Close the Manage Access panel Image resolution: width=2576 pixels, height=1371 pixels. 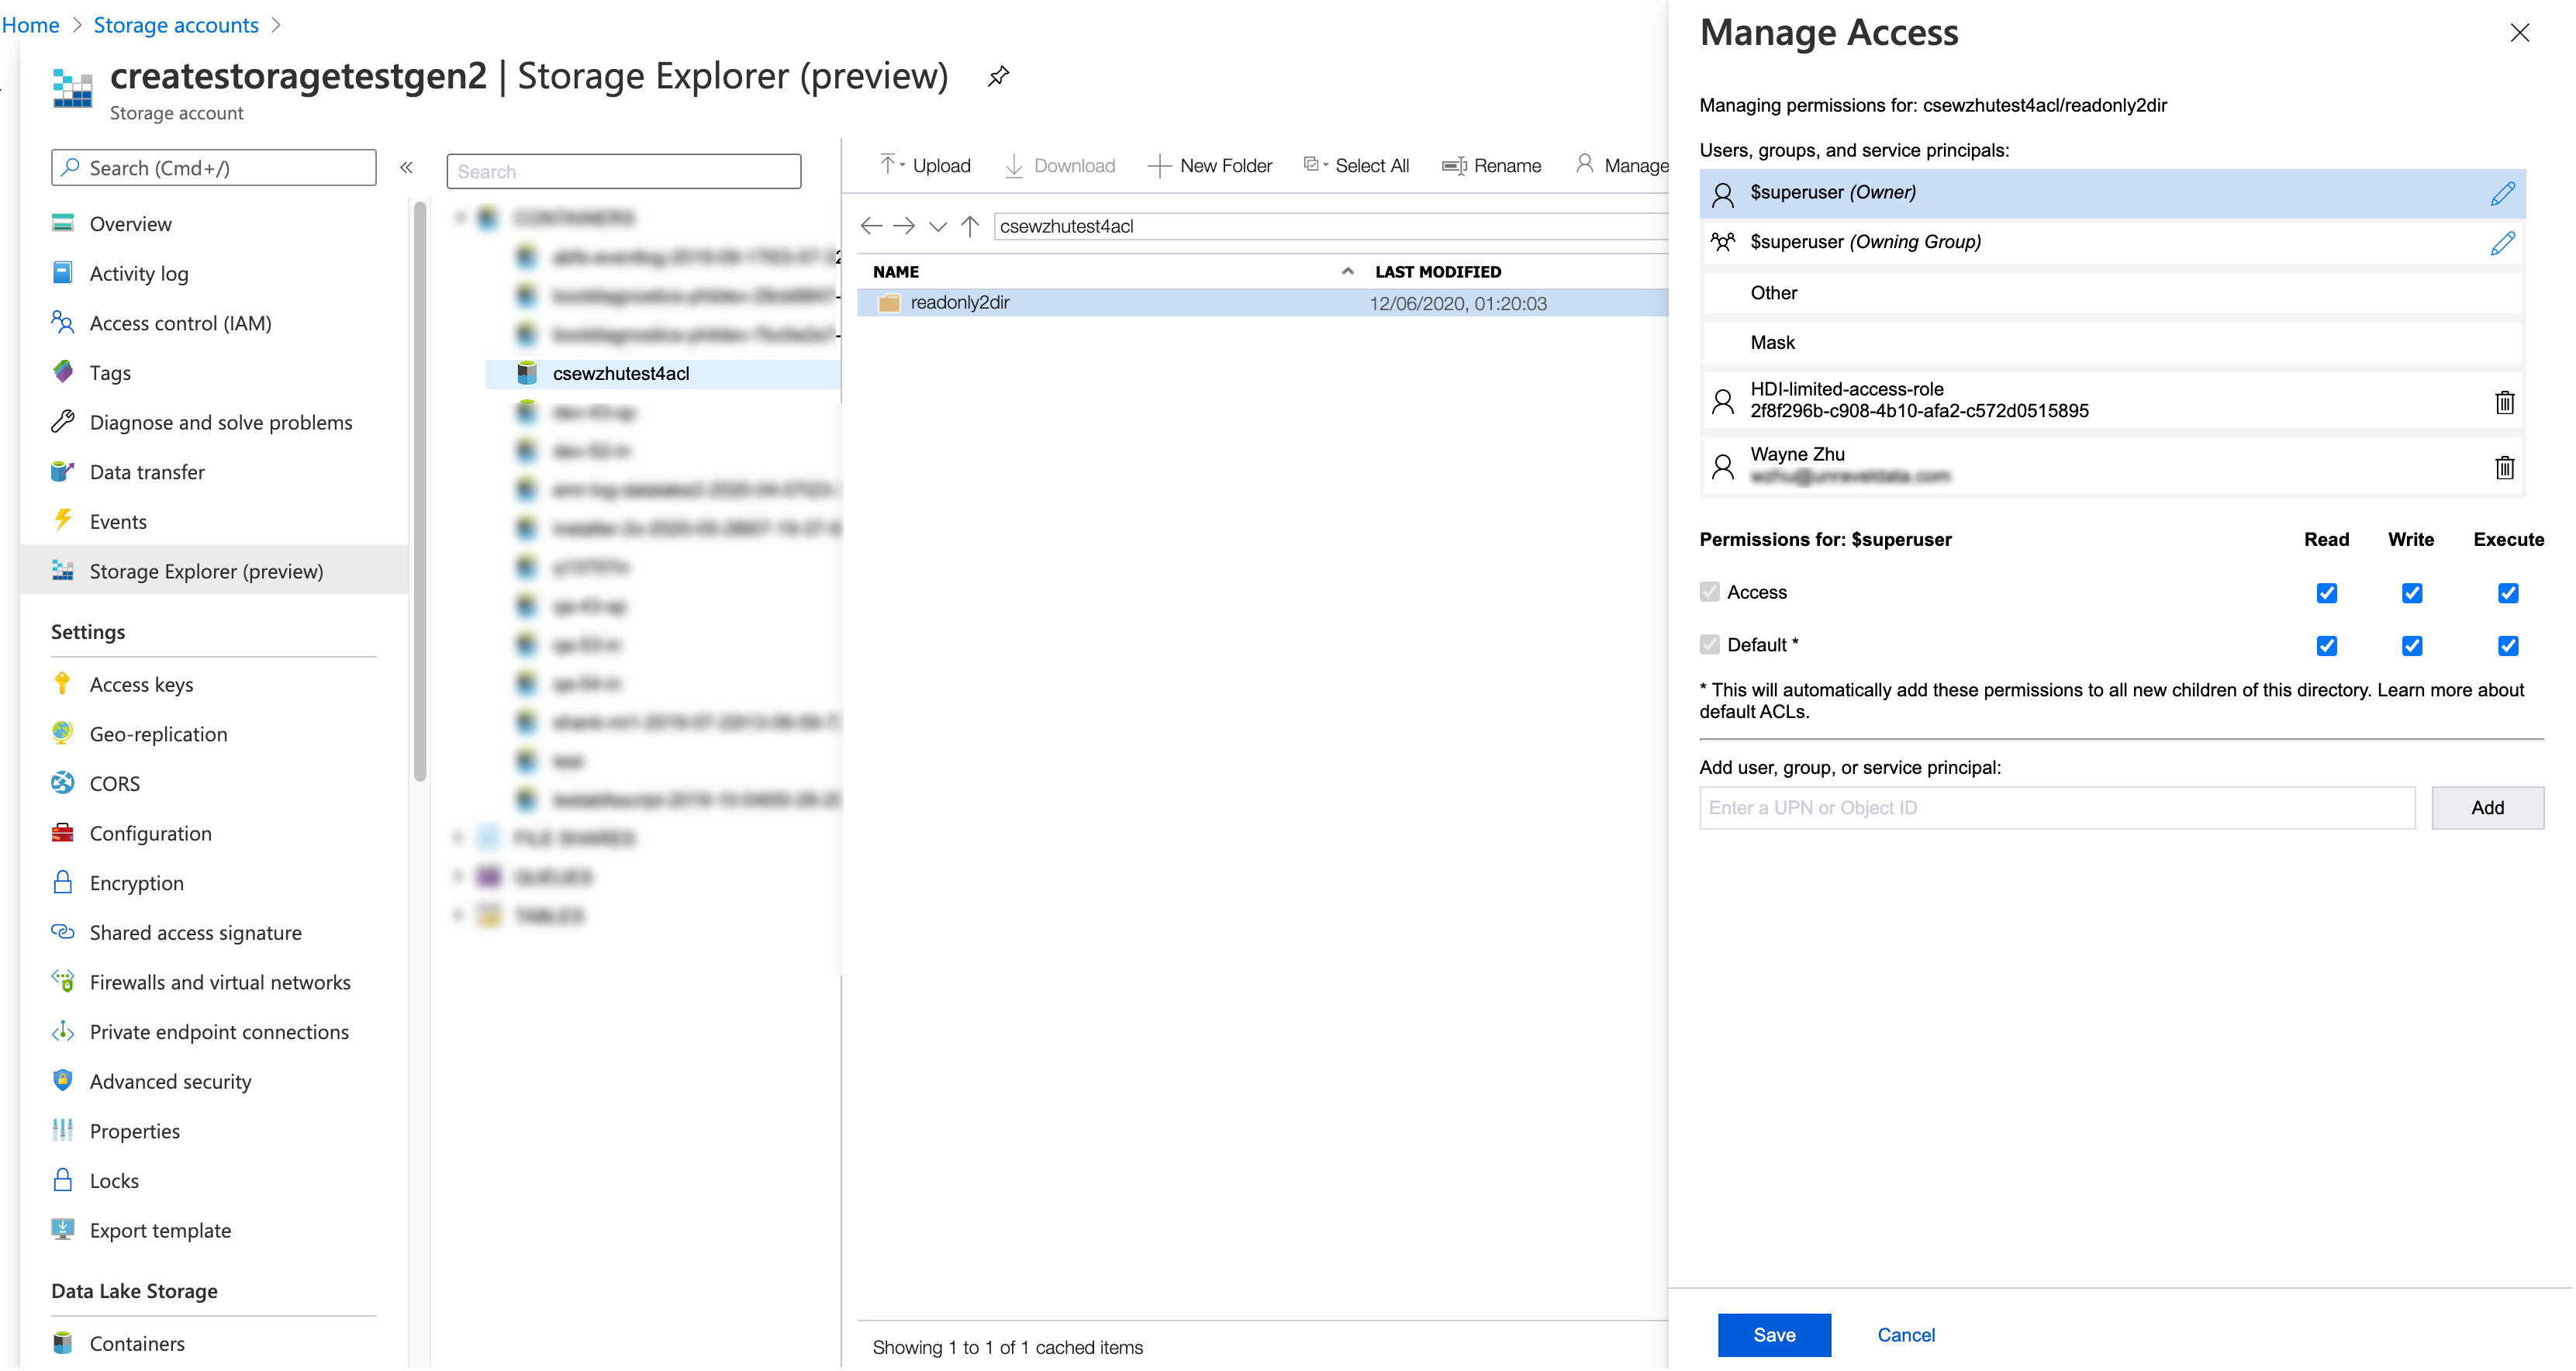(2519, 33)
